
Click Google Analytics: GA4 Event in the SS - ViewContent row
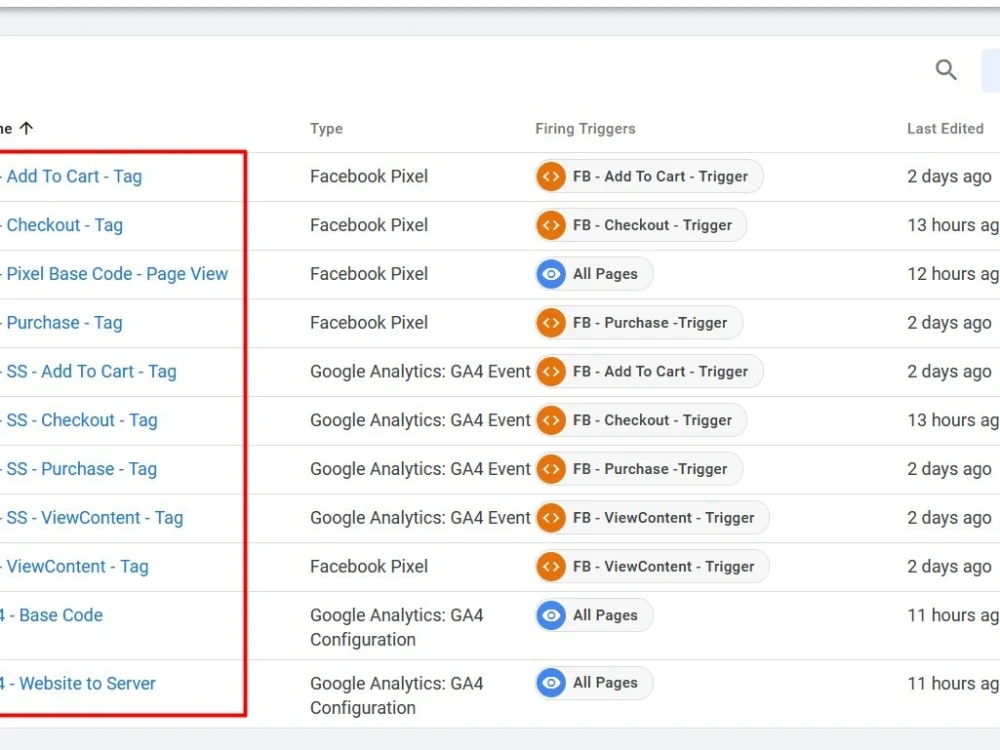(420, 518)
